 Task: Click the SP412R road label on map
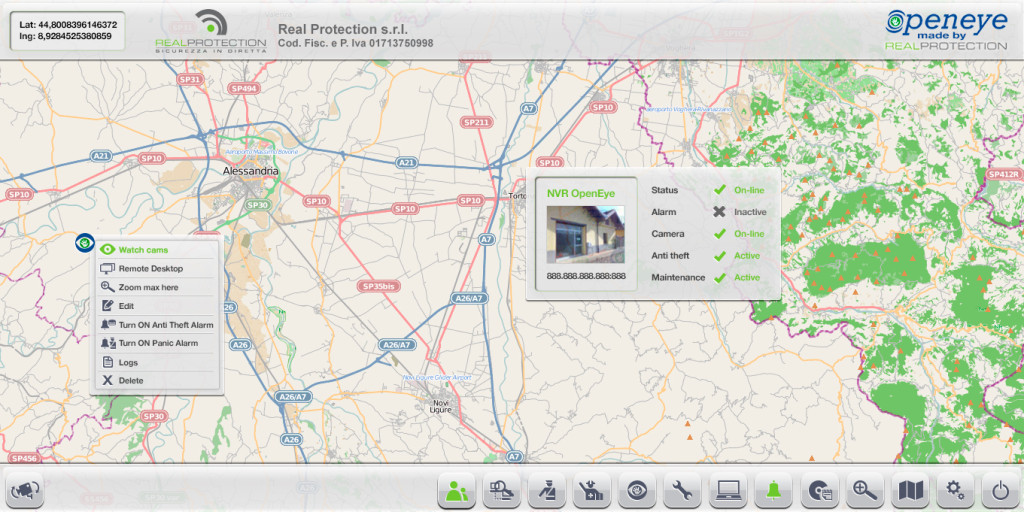1003,174
